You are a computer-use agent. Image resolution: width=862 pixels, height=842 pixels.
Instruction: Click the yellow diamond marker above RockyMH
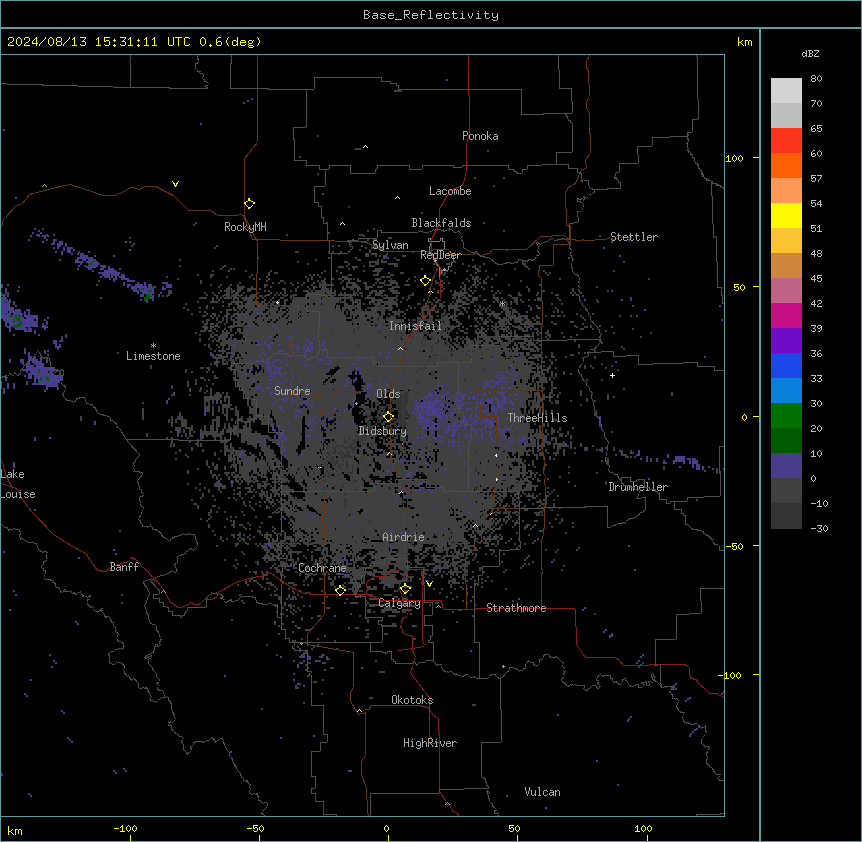[249, 204]
